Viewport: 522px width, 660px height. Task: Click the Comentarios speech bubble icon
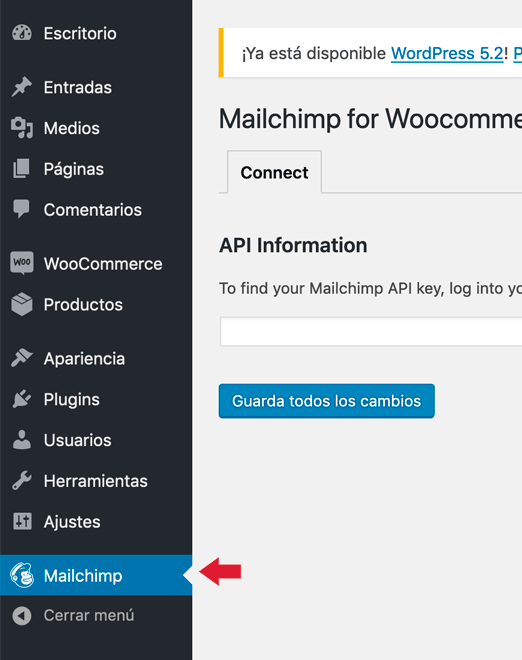pos(21,209)
